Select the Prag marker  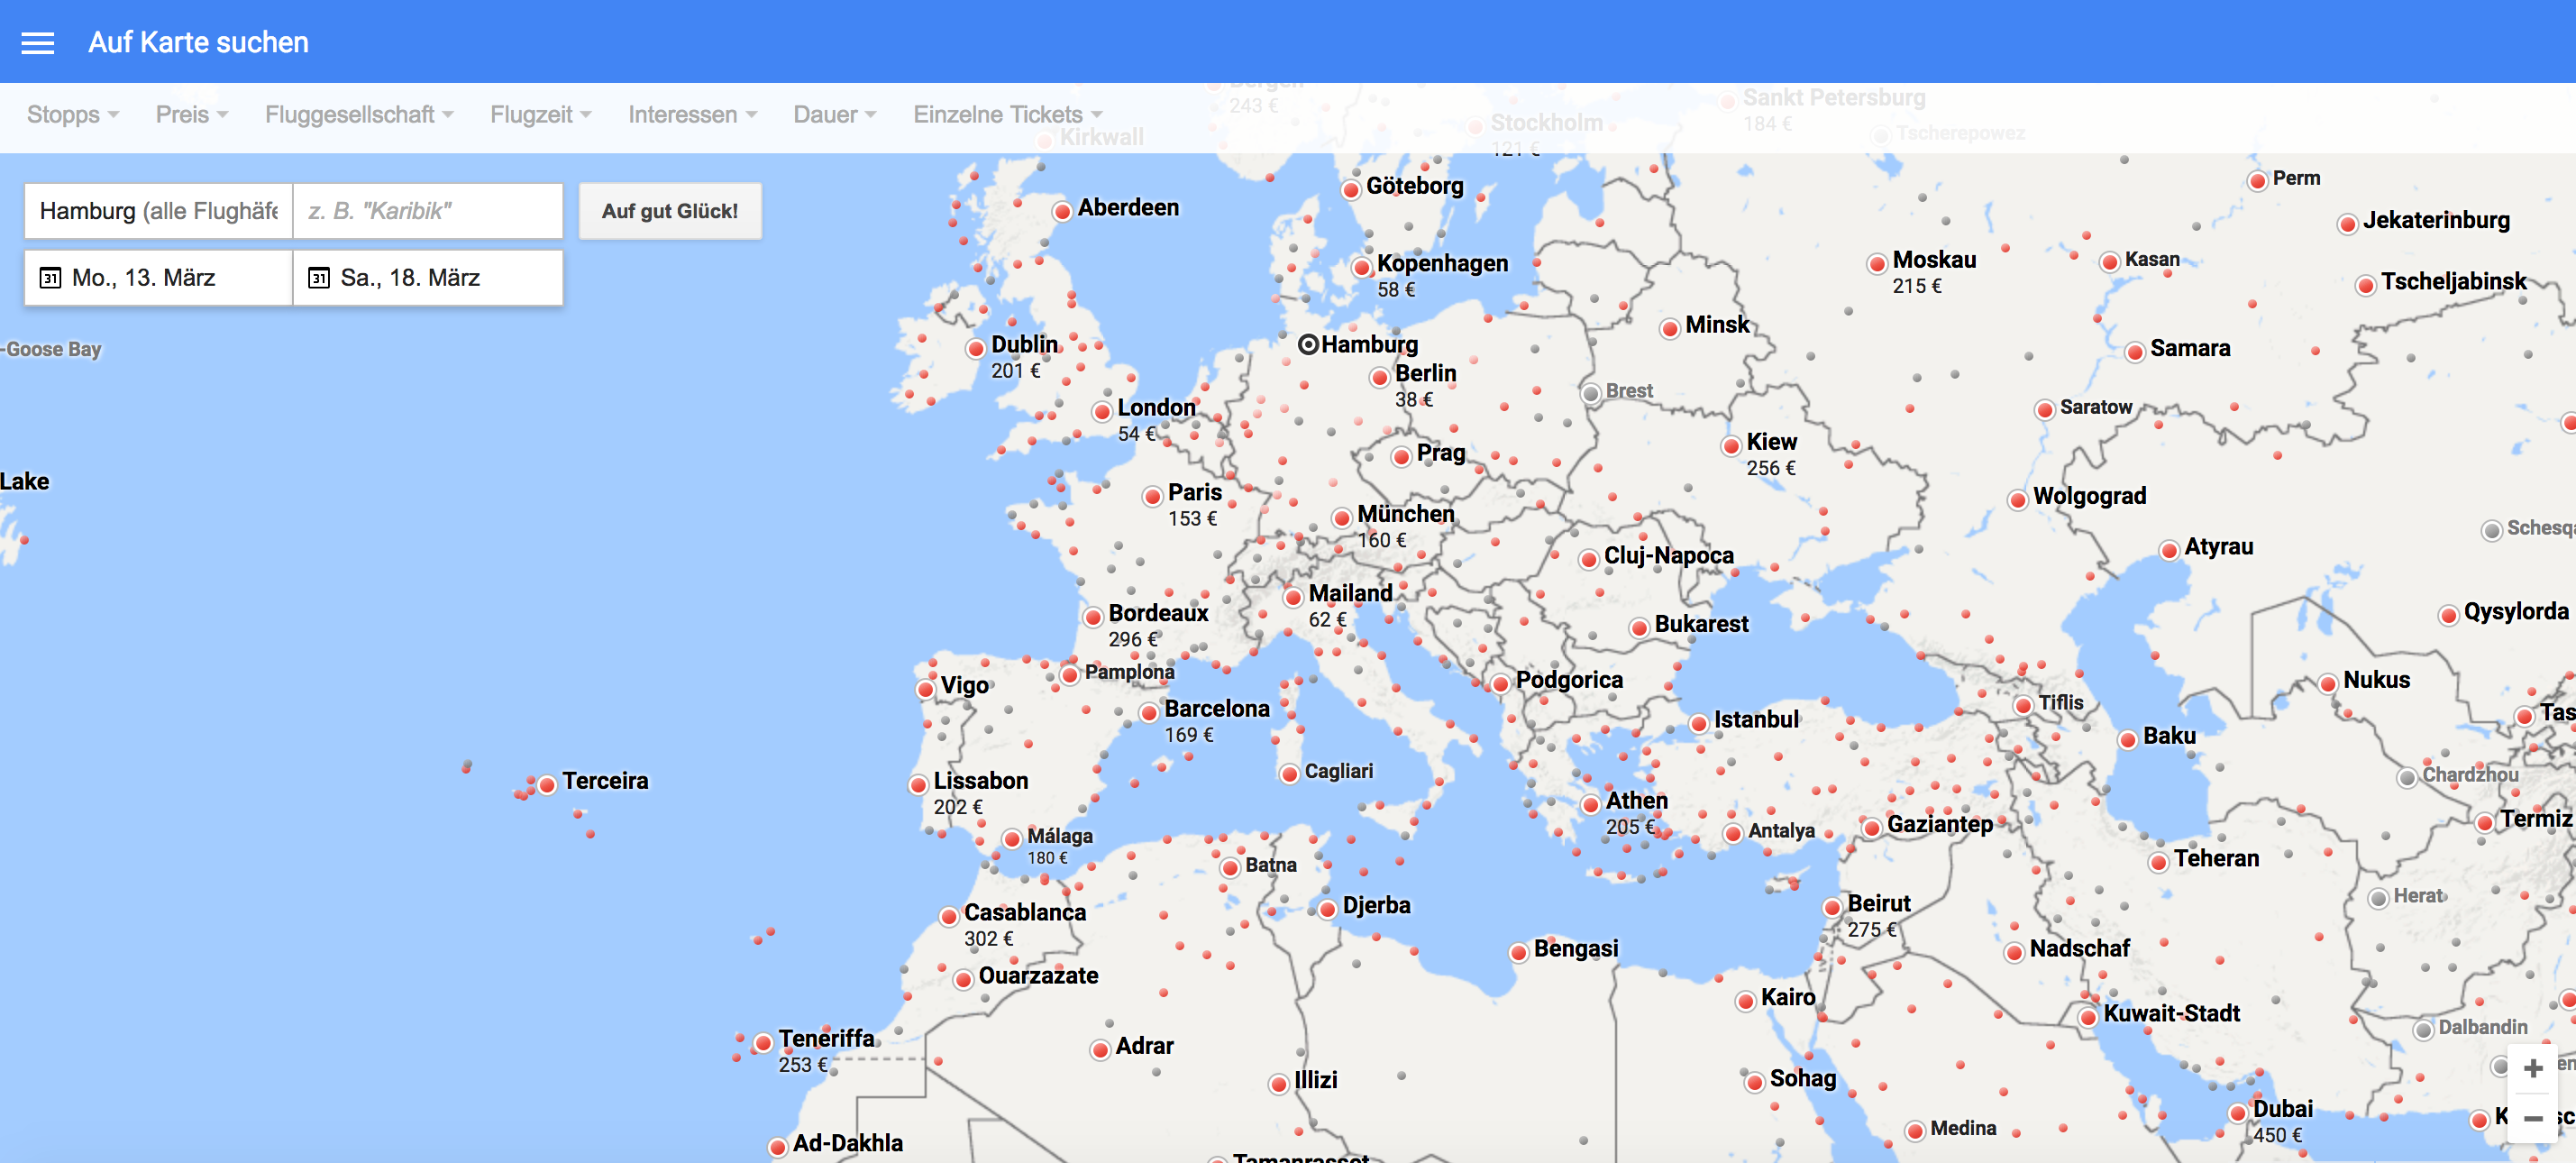pos(1402,456)
